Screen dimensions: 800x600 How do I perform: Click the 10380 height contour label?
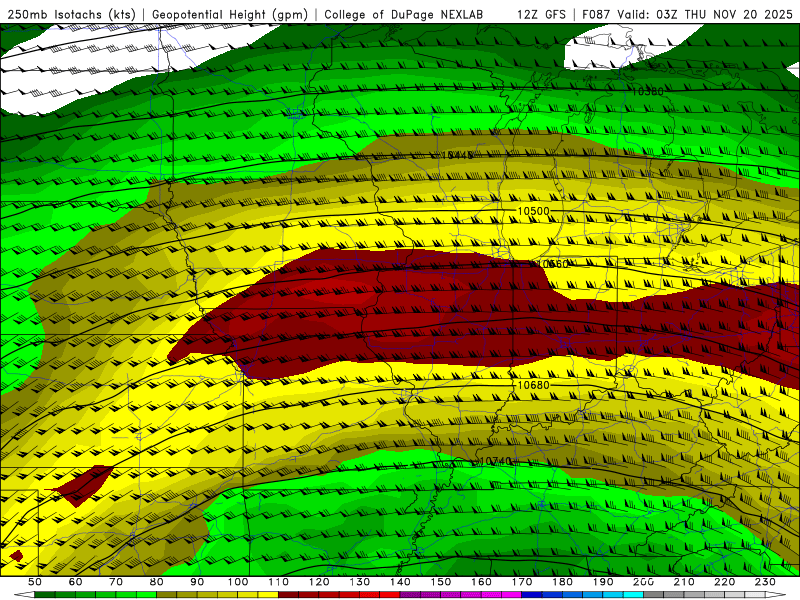tap(647, 91)
